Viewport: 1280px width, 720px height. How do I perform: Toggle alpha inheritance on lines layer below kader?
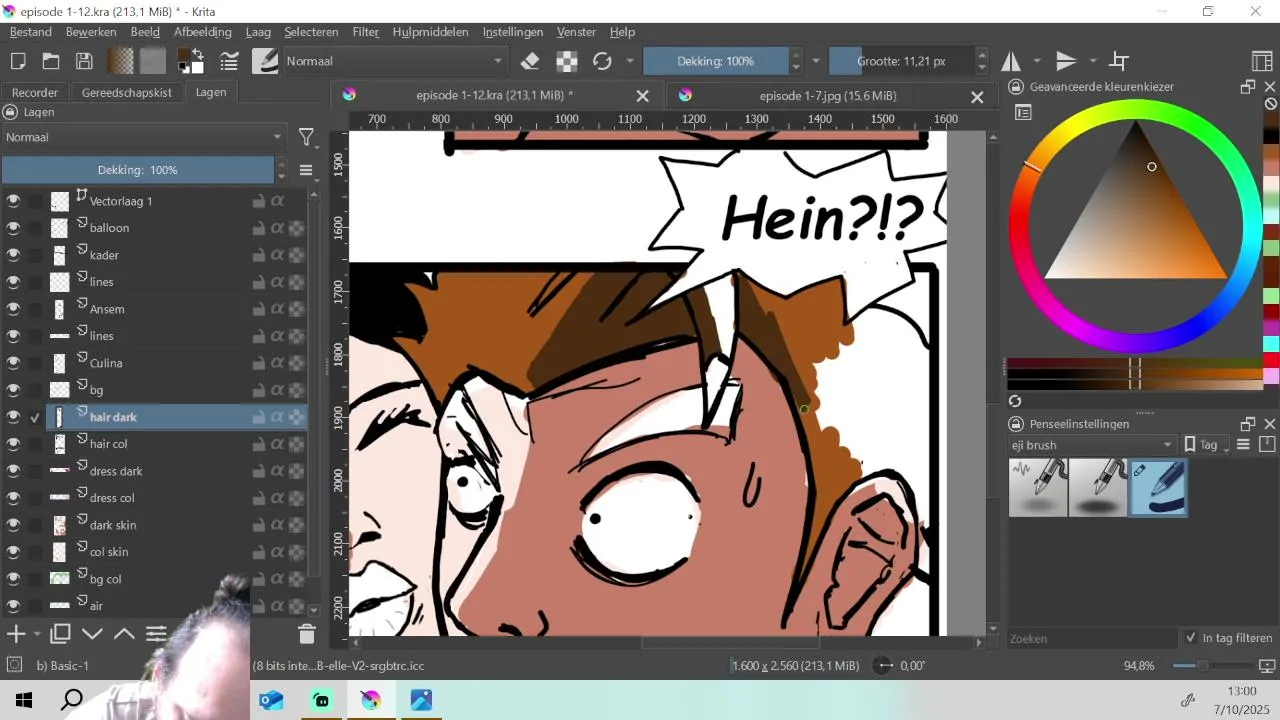(278, 282)
